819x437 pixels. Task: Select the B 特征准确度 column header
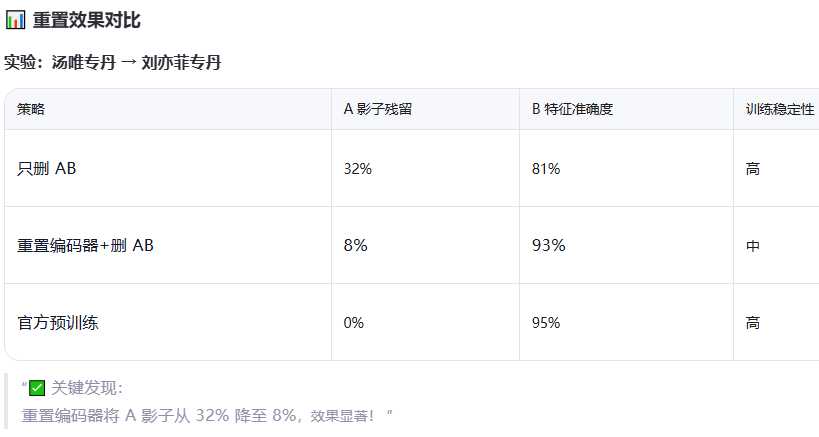[x=572, y=109]
